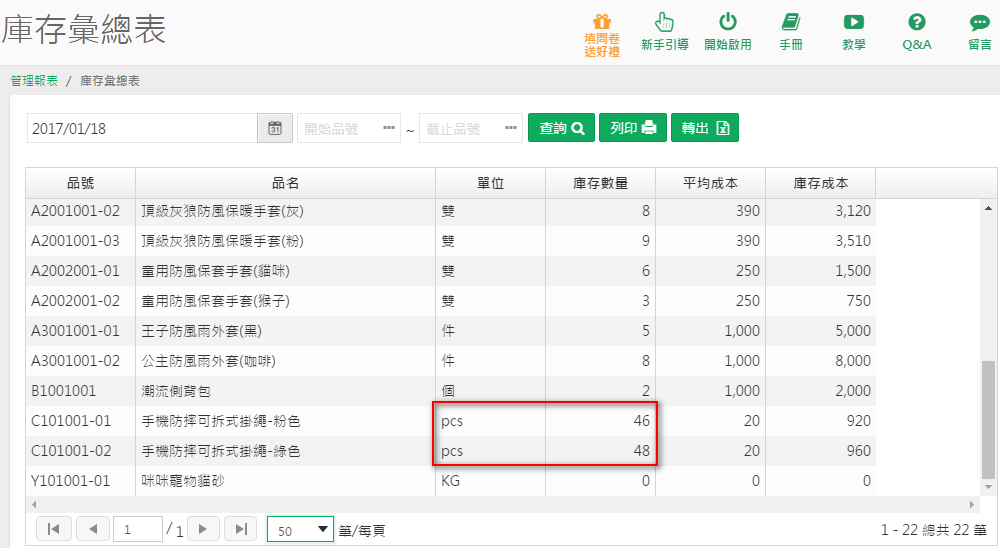
Task: Click the horizontal scrollbar left arrow
Action: 34,504
